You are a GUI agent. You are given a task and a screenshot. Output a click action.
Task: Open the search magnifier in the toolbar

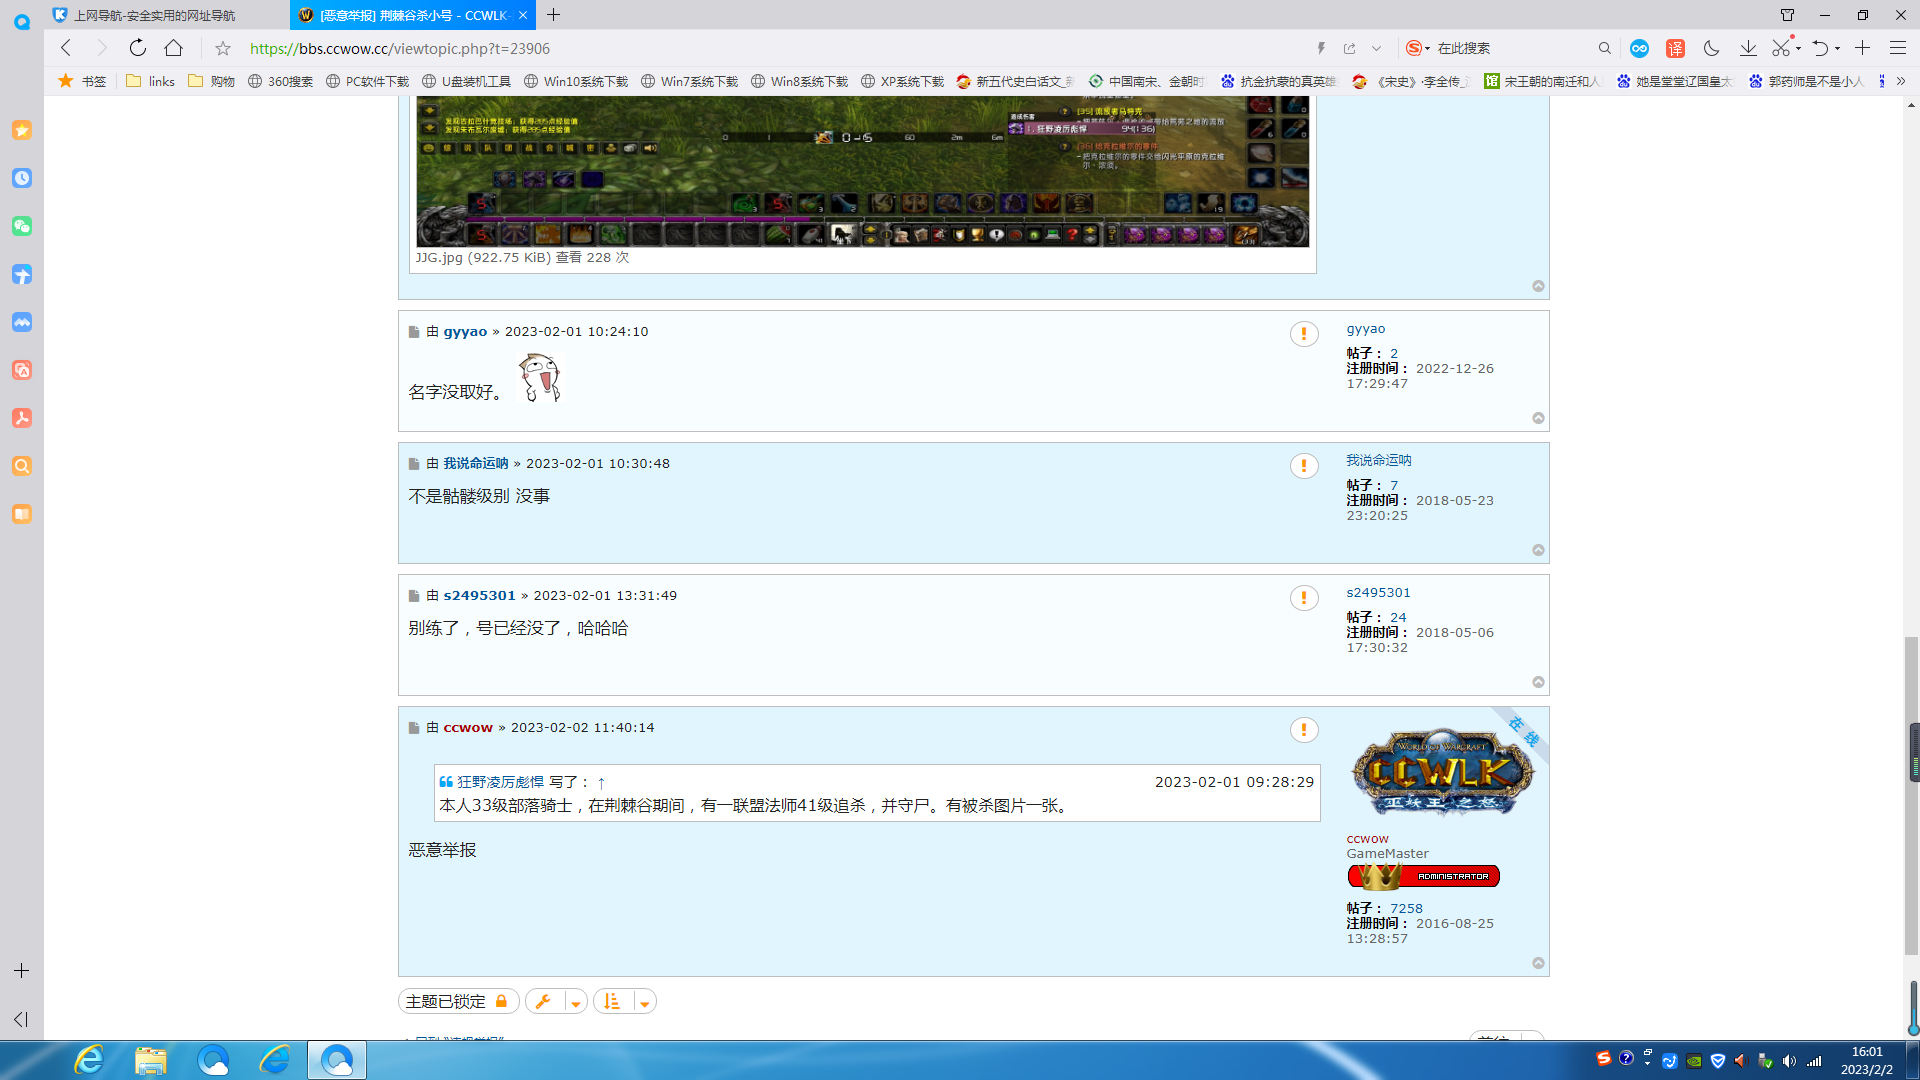tap(1604, 48)
